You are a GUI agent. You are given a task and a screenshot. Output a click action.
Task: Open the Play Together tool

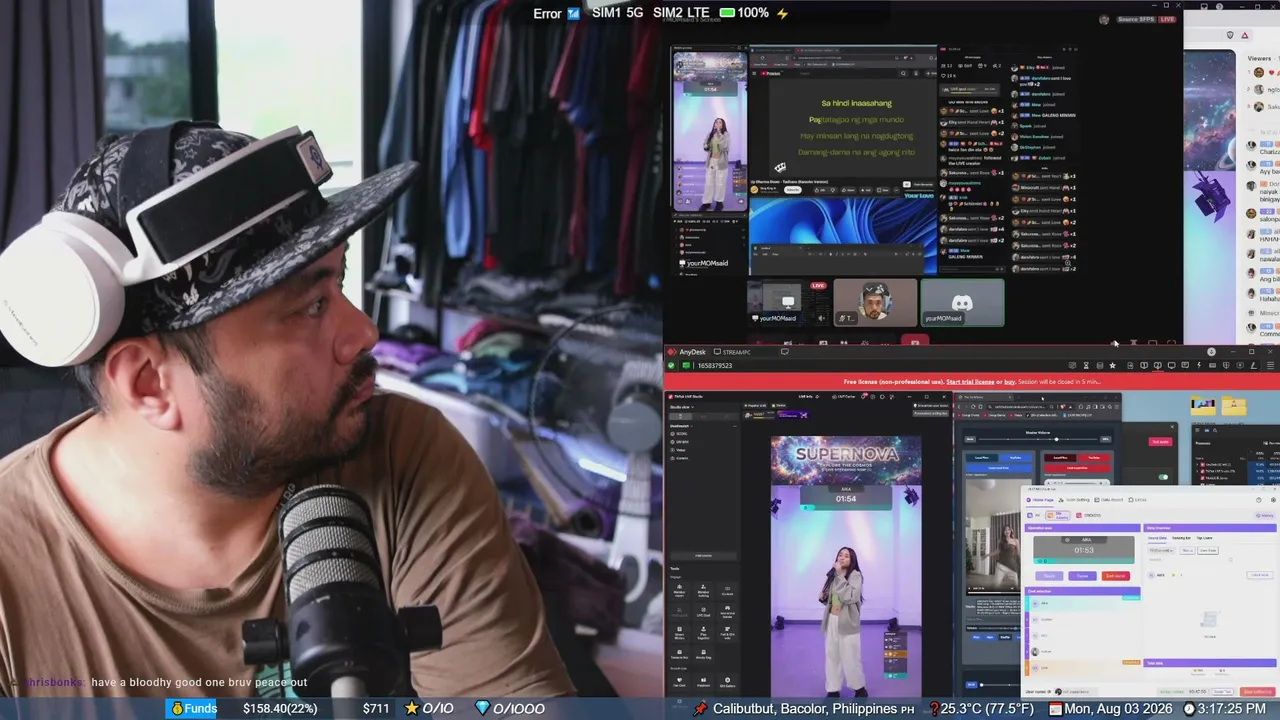[x=703, y=634]
